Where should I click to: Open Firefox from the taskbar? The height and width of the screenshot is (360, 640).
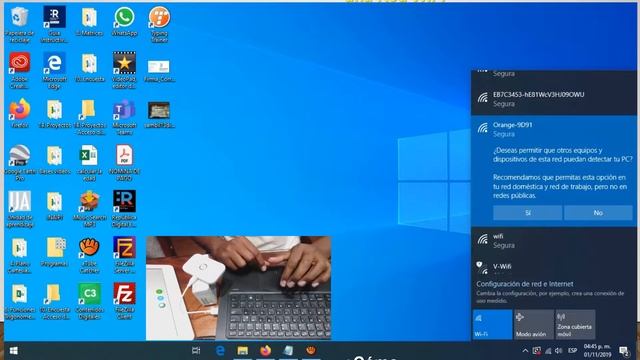(x=266, y=351)
